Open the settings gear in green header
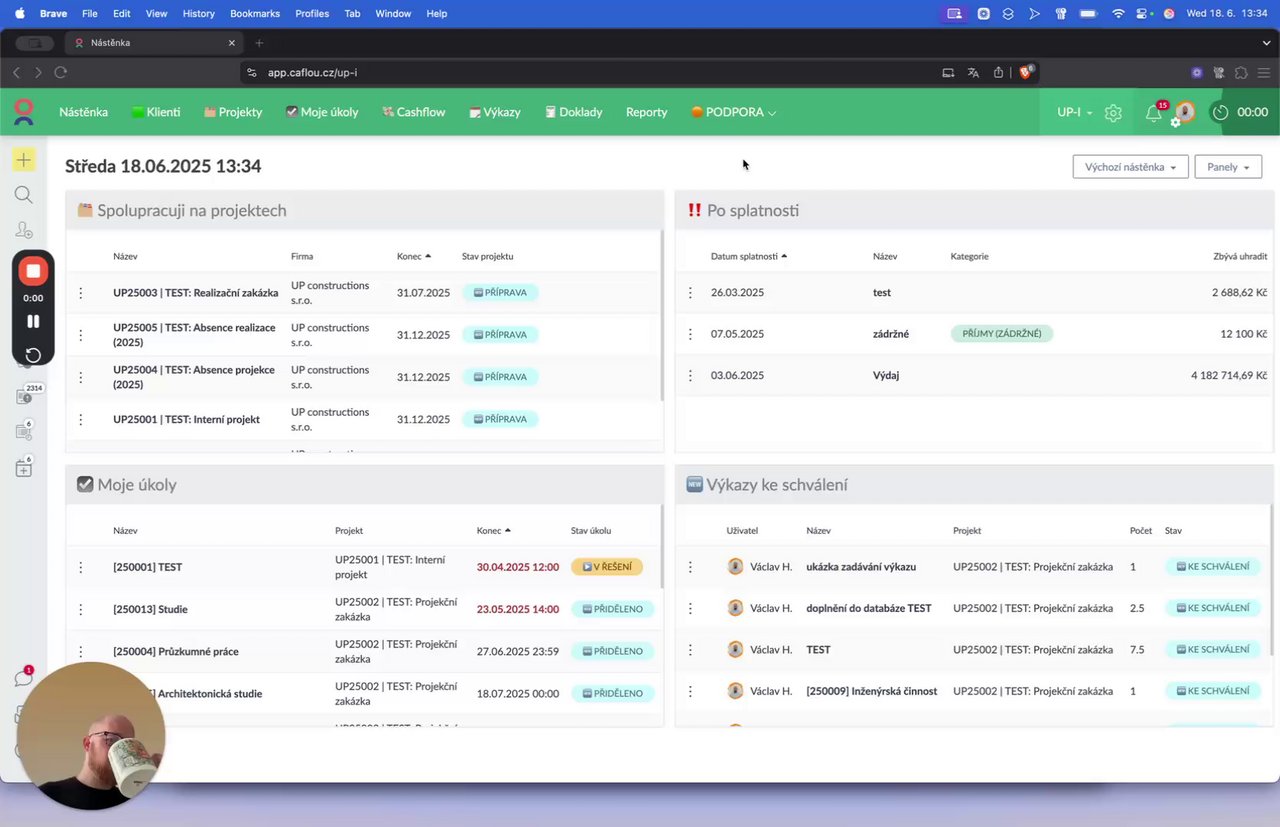The height and width of the screenshot is (827, 1280). point(1113,113)
